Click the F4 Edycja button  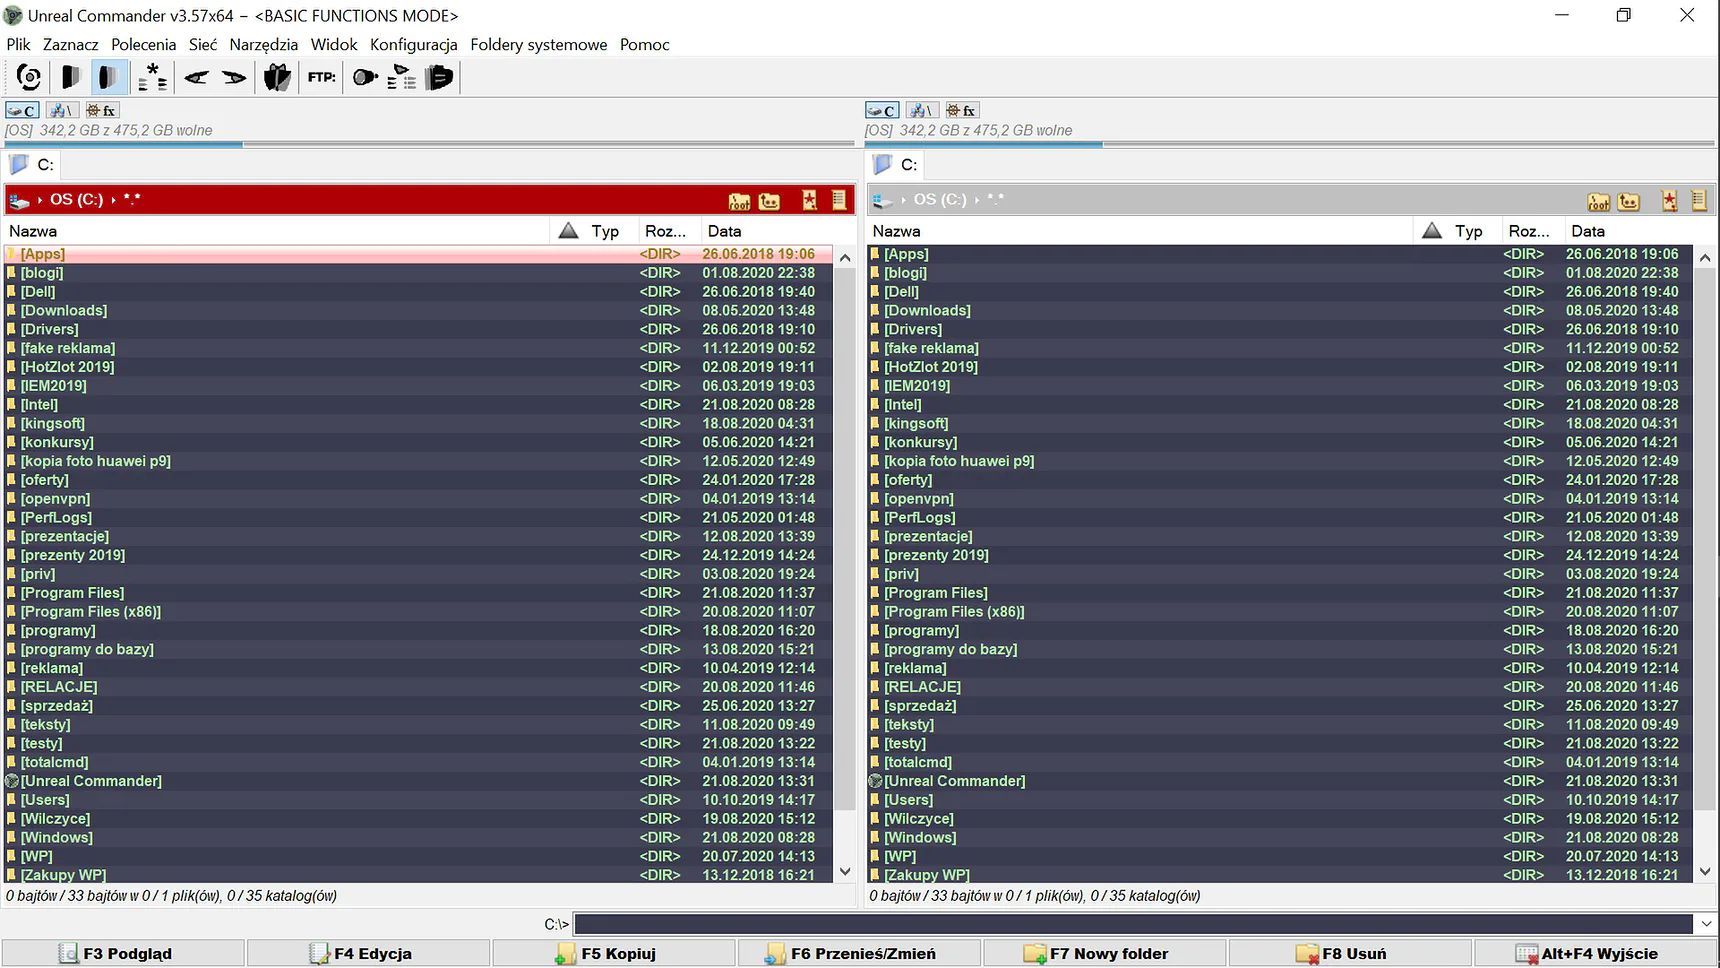pos(369,953)
